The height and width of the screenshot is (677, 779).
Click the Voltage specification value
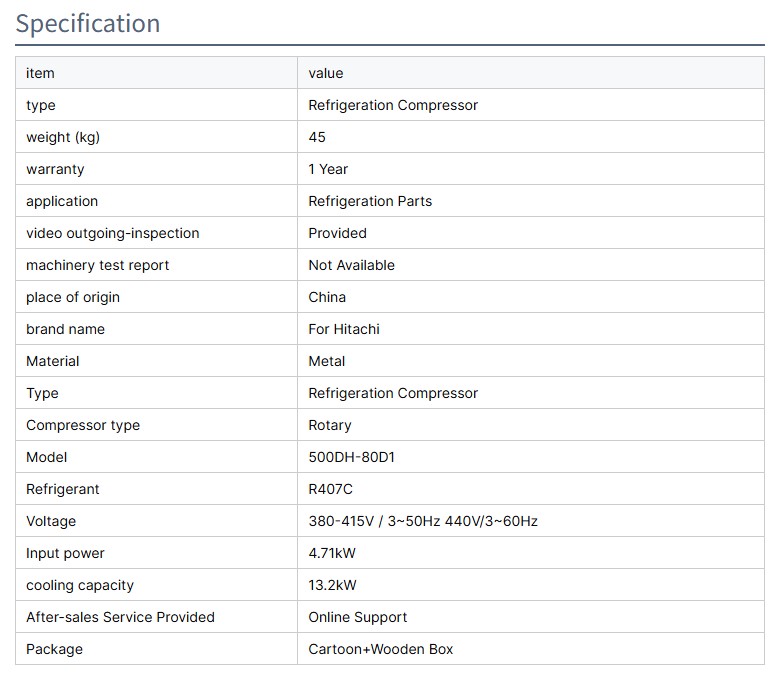pos(423,521)
